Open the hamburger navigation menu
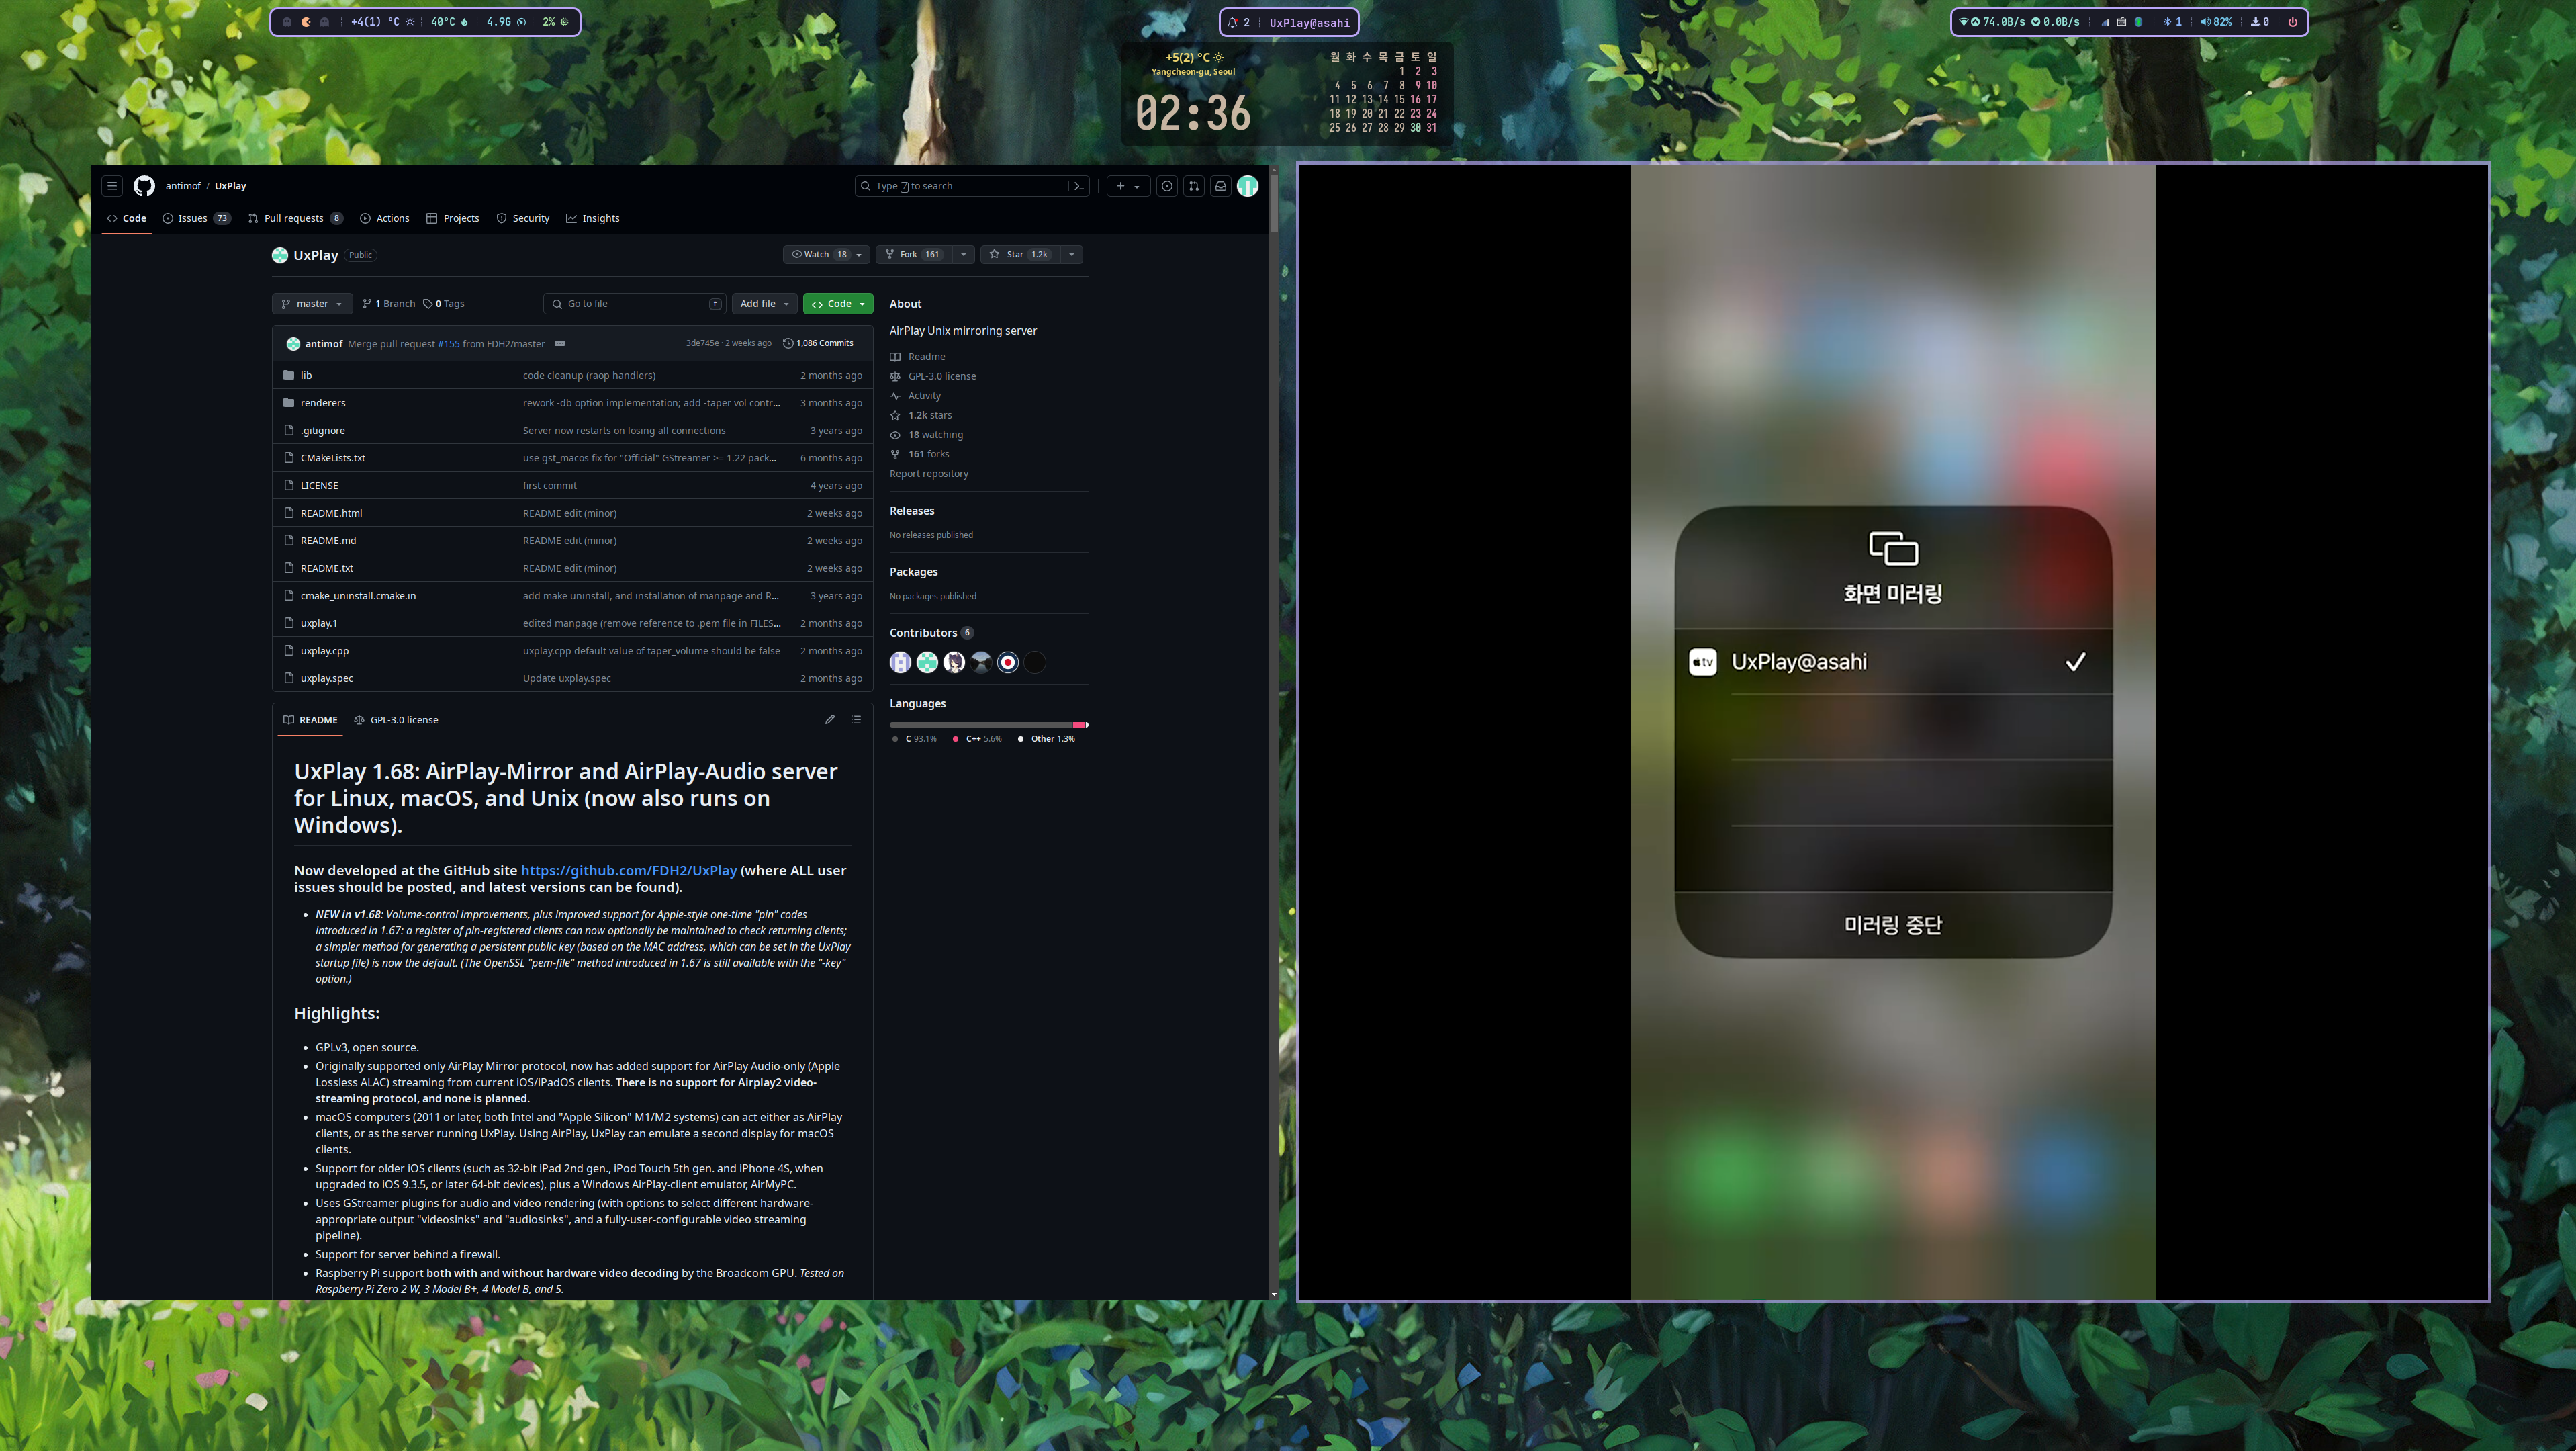 [112, 186]
